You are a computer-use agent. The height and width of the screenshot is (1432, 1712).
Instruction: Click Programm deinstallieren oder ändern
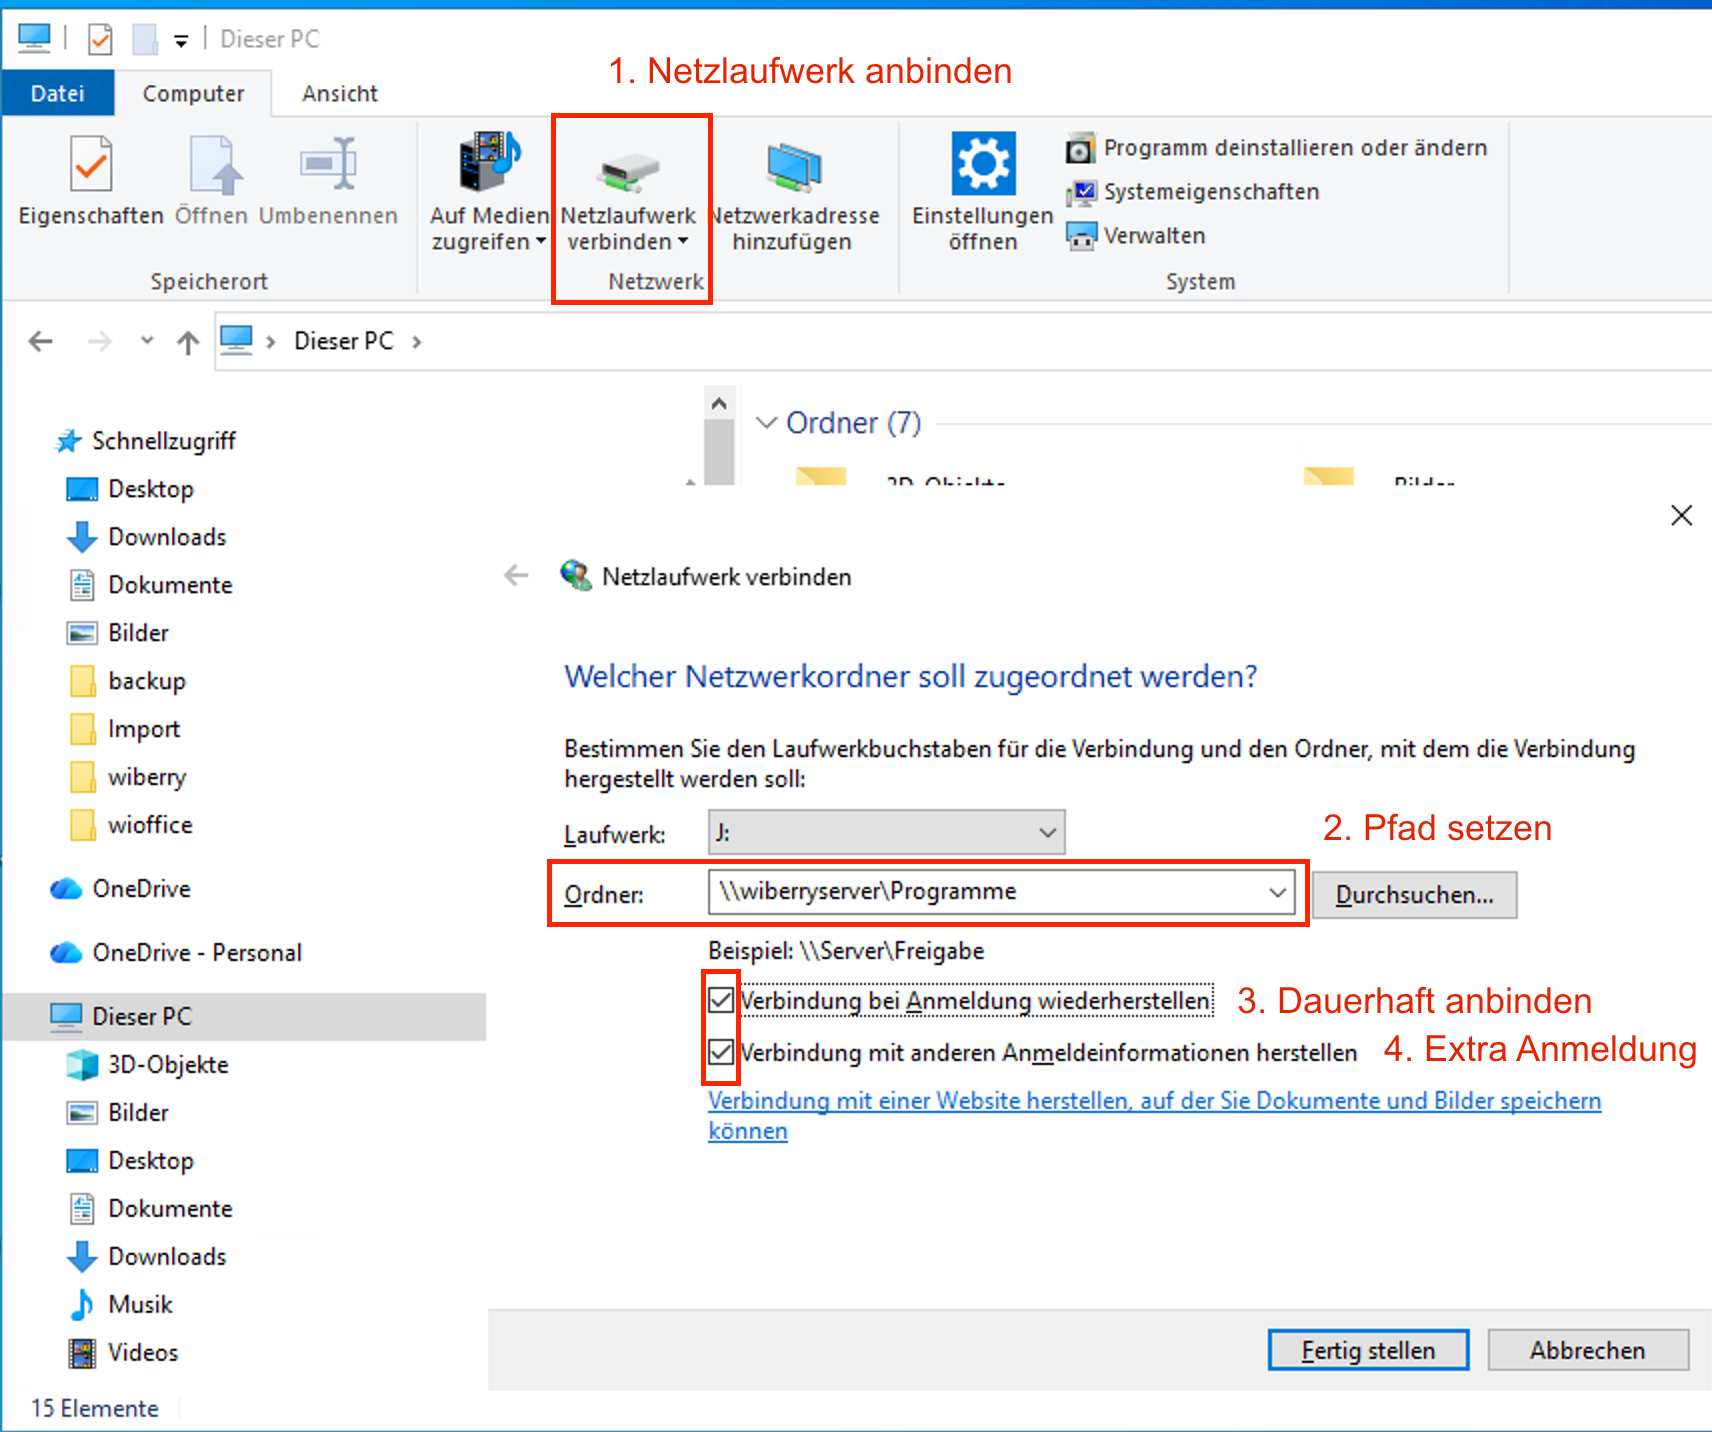1294,148
